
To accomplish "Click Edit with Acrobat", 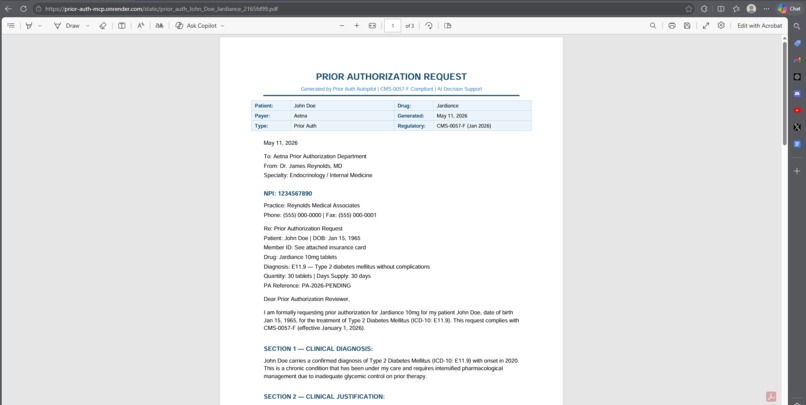I will pyautogui.click(x=760, y=26).
